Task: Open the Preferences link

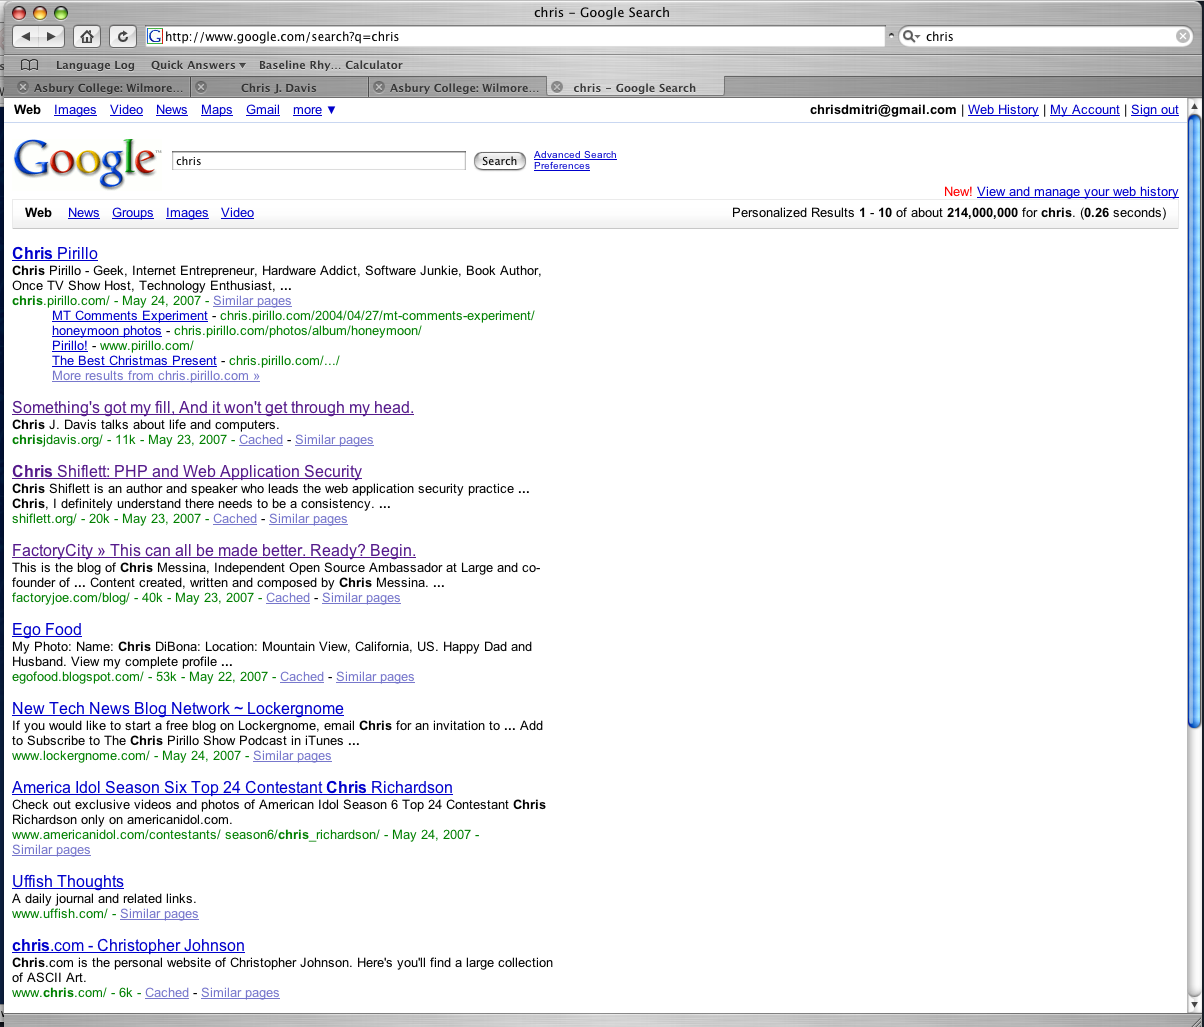Action: (562, 166)
